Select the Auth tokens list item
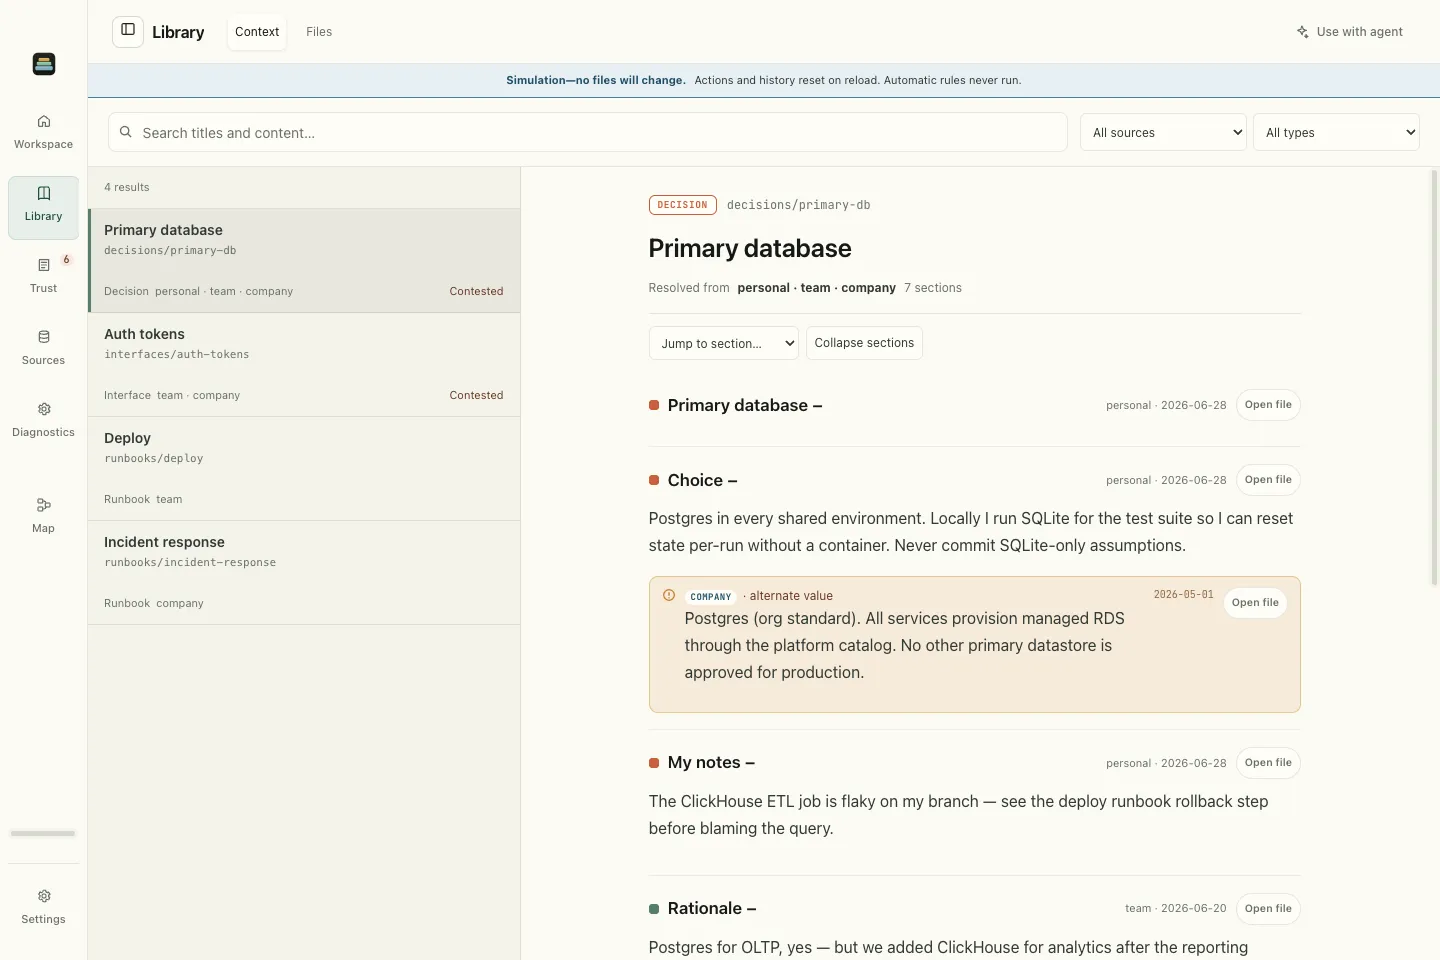 tap(304, 365)
